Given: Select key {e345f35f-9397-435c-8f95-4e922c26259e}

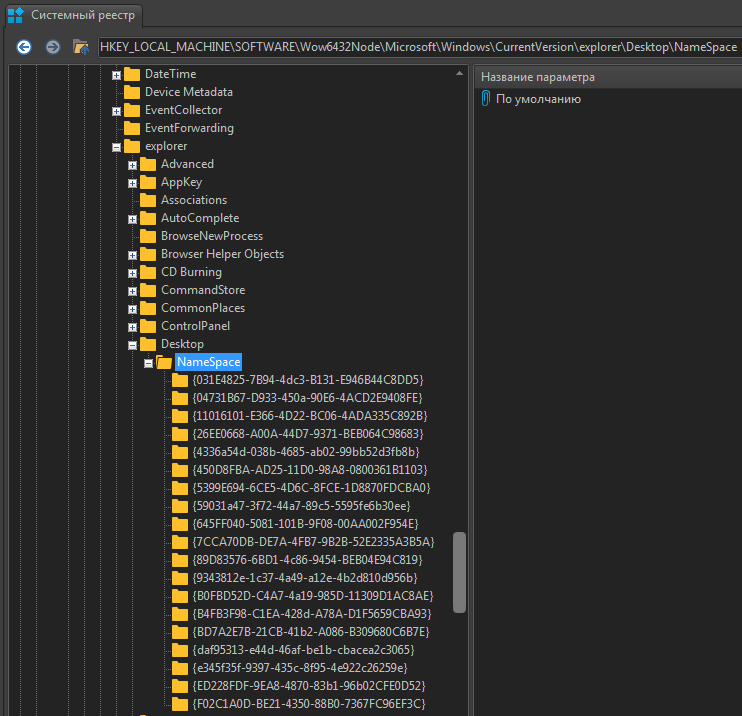Looking at the screenshot, I should click(x=300, y=667).
